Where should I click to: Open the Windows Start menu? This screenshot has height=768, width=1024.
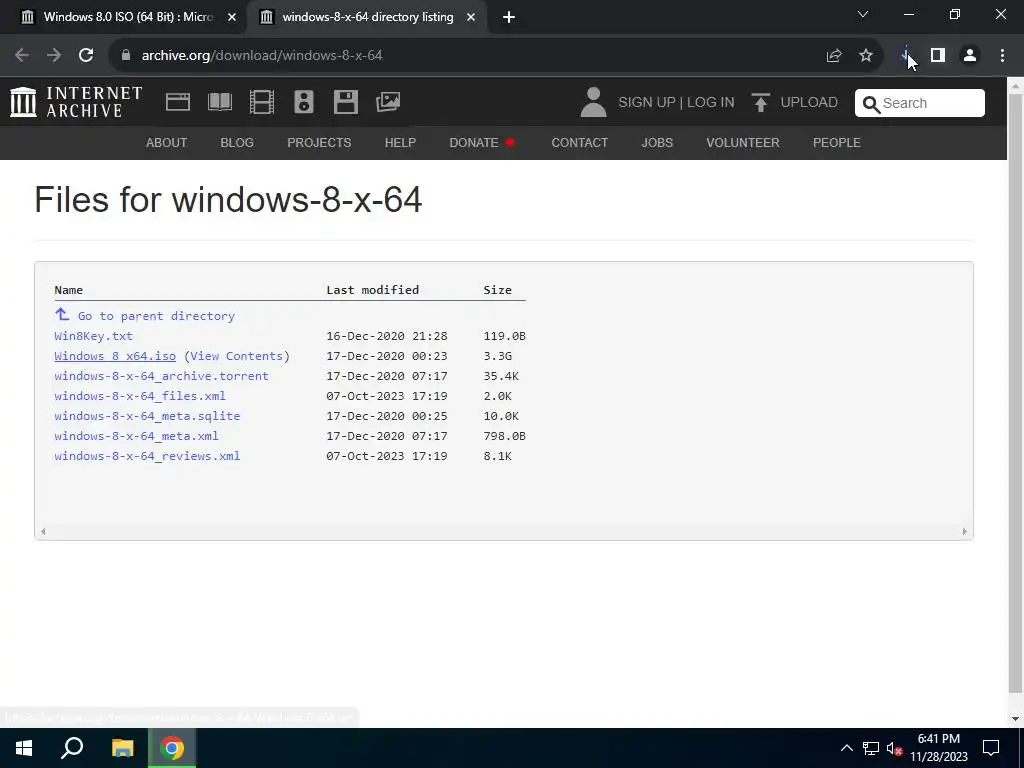(24, 748)
